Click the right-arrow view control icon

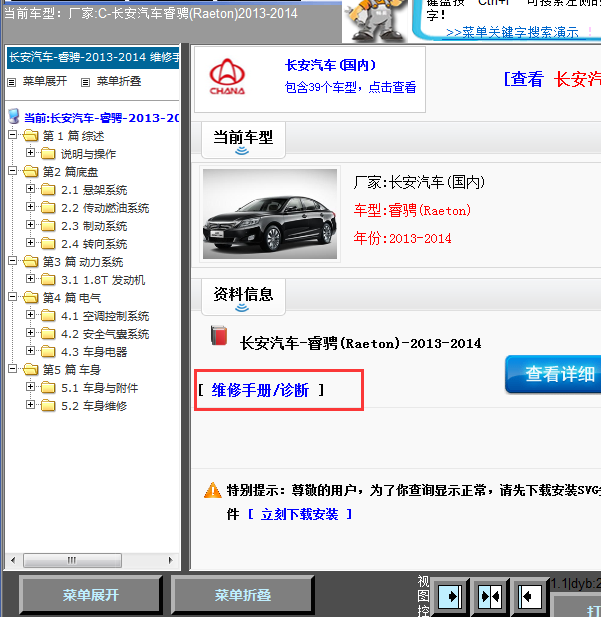449,597
